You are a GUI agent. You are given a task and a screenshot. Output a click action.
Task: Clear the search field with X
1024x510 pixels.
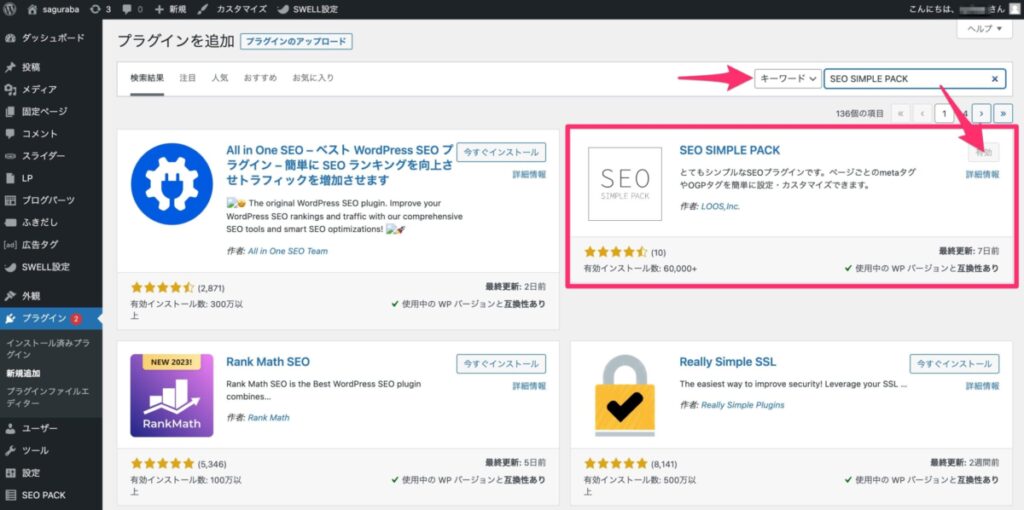(995, 79)
